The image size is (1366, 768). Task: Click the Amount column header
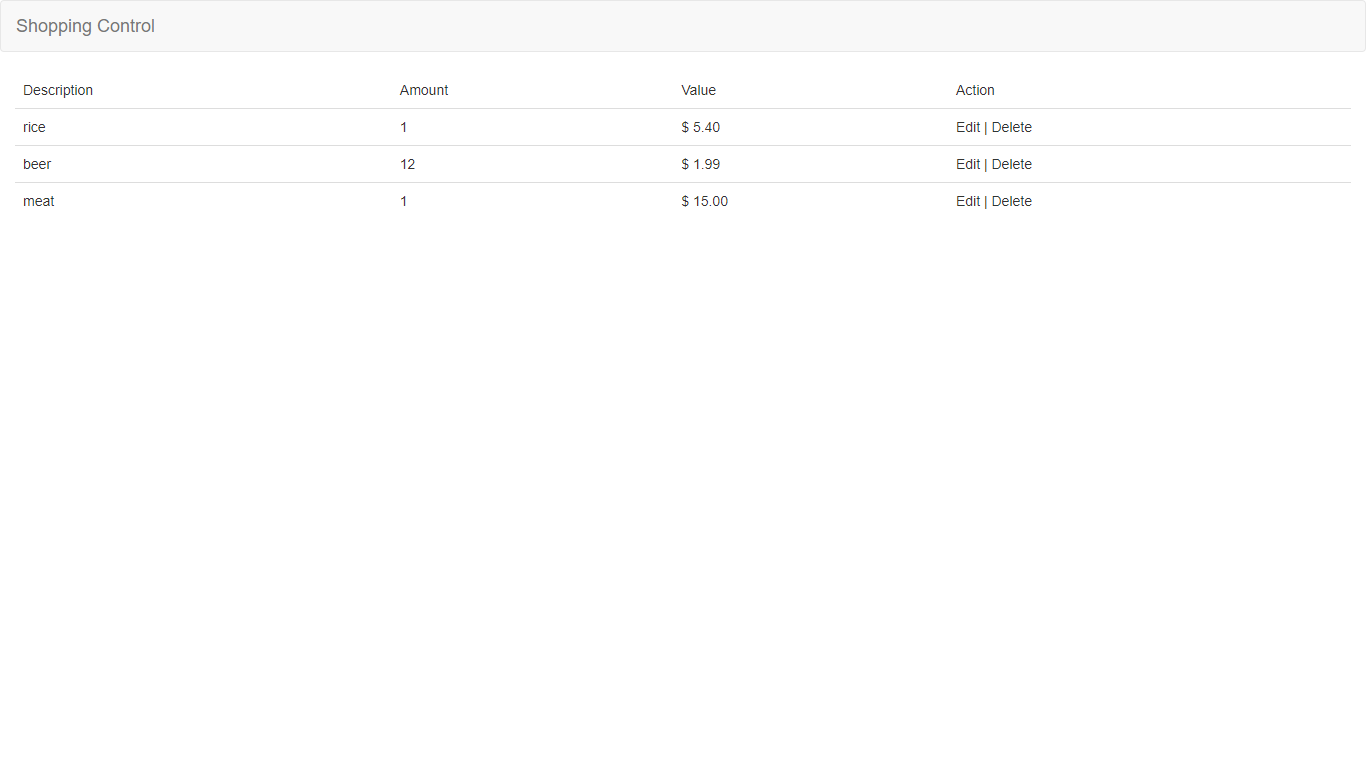click(424, 90)
